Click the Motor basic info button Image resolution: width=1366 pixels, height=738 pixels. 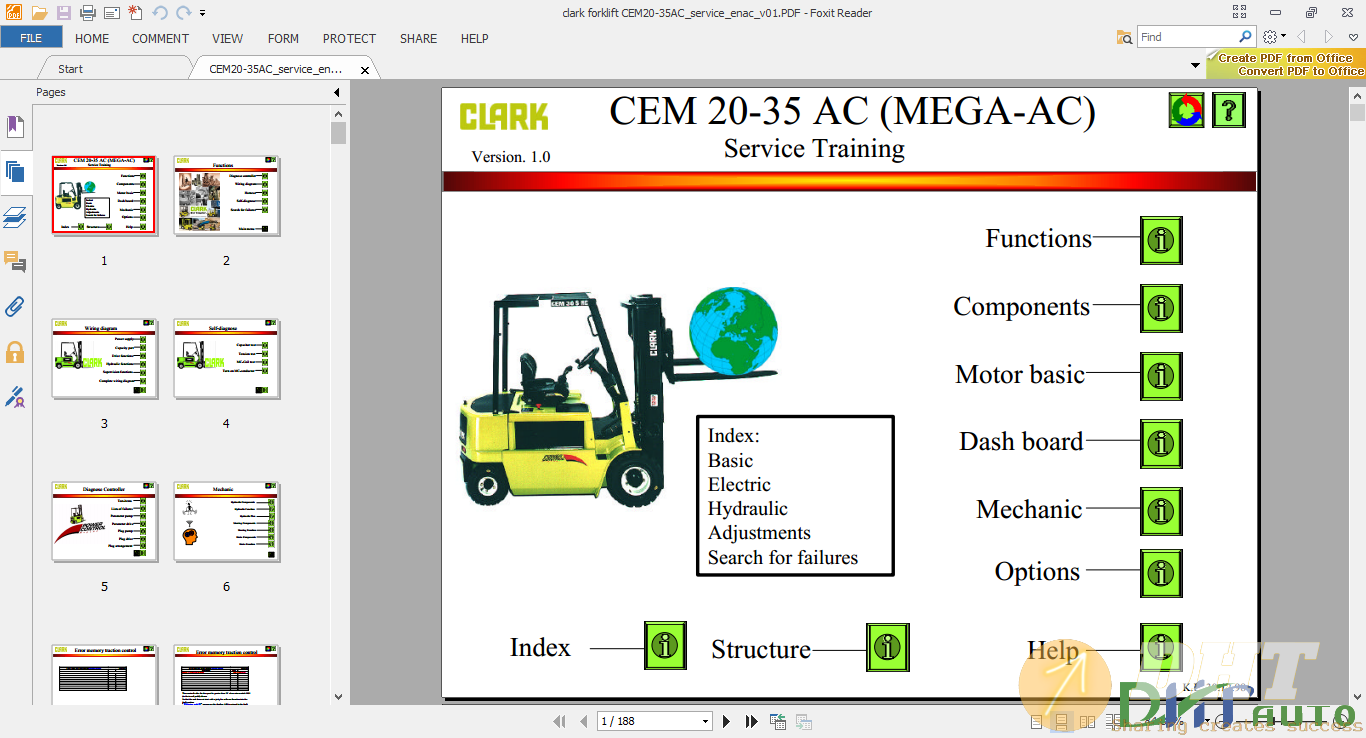tap(1161, 376)
